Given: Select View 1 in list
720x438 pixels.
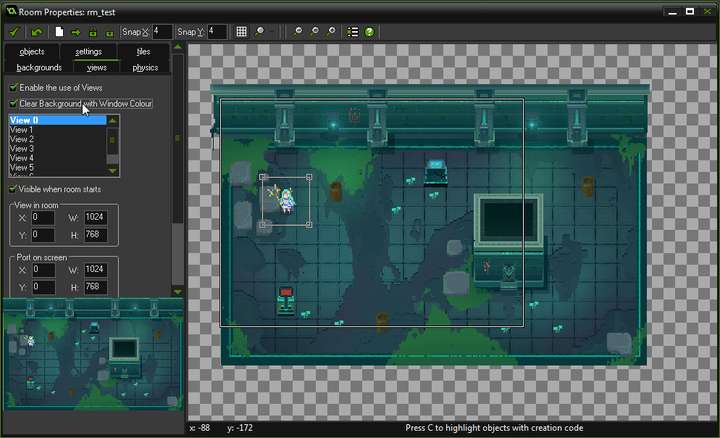Looking at the screenshot, I should pyautogui.click(x=58, y=130).
